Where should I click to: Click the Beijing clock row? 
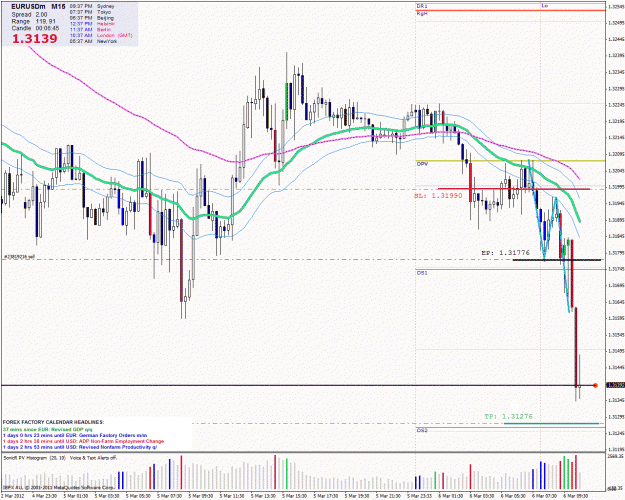pos(92,18)
